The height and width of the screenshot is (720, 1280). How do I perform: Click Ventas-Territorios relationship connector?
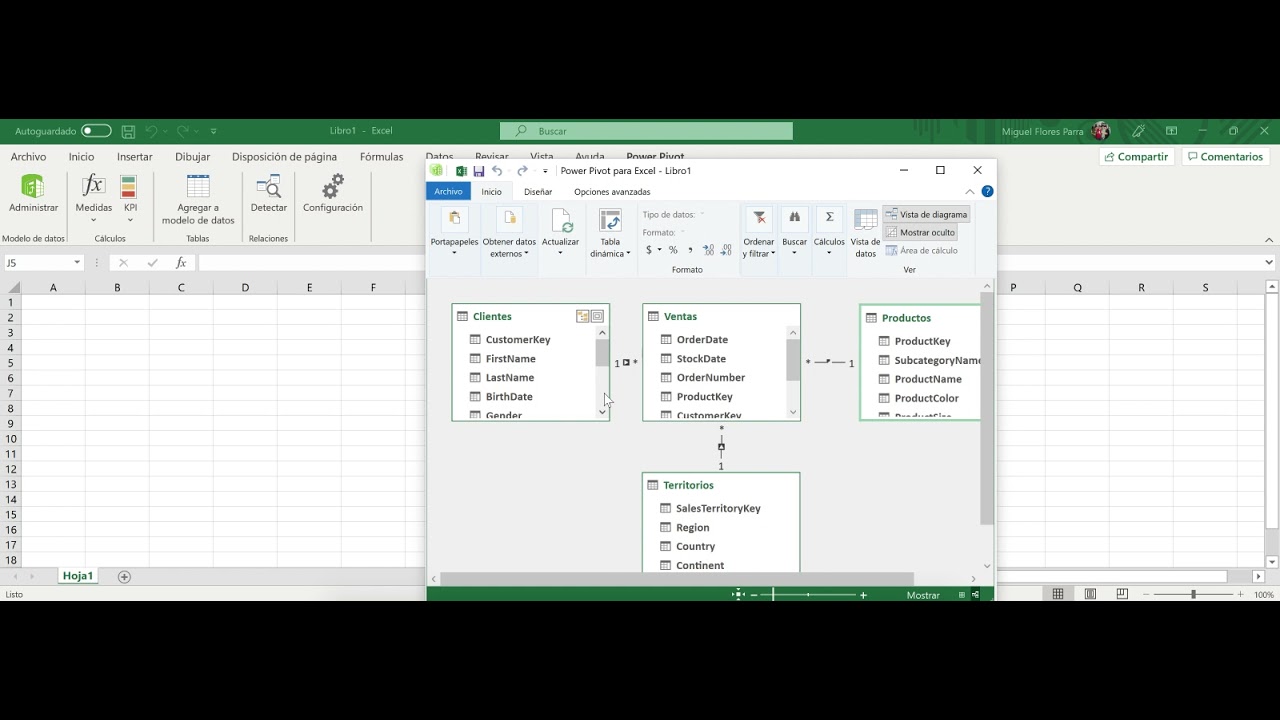[x=721, y=446]
